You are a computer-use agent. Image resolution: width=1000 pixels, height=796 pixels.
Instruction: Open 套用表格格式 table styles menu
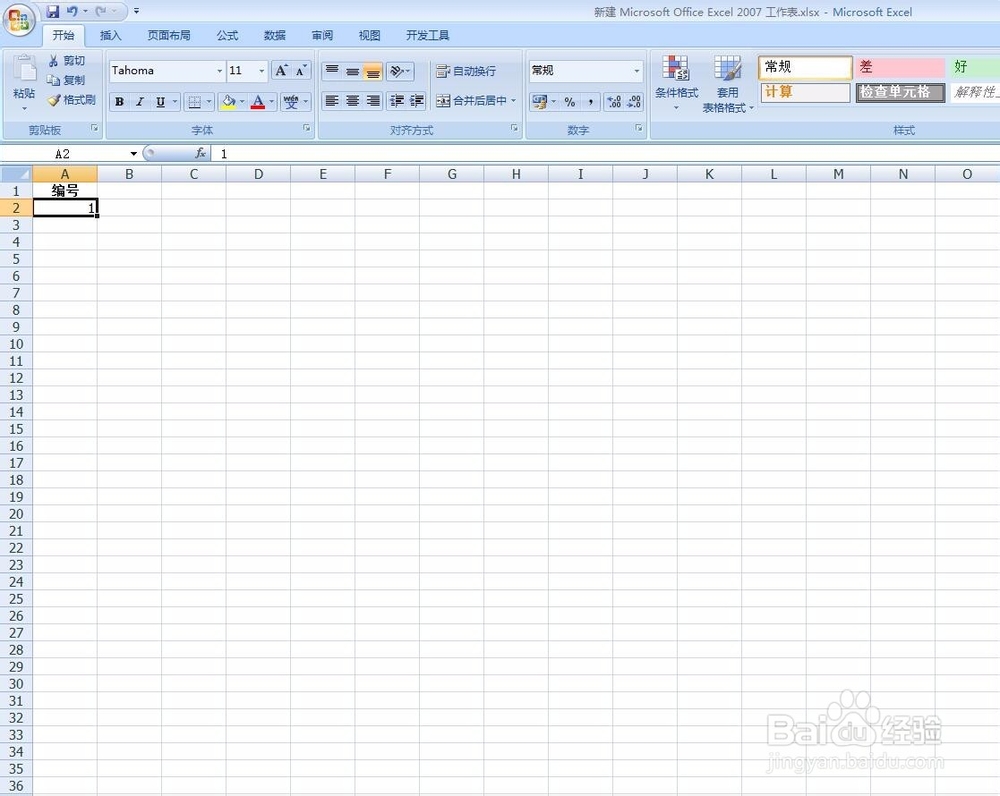[x=728, y=84]
